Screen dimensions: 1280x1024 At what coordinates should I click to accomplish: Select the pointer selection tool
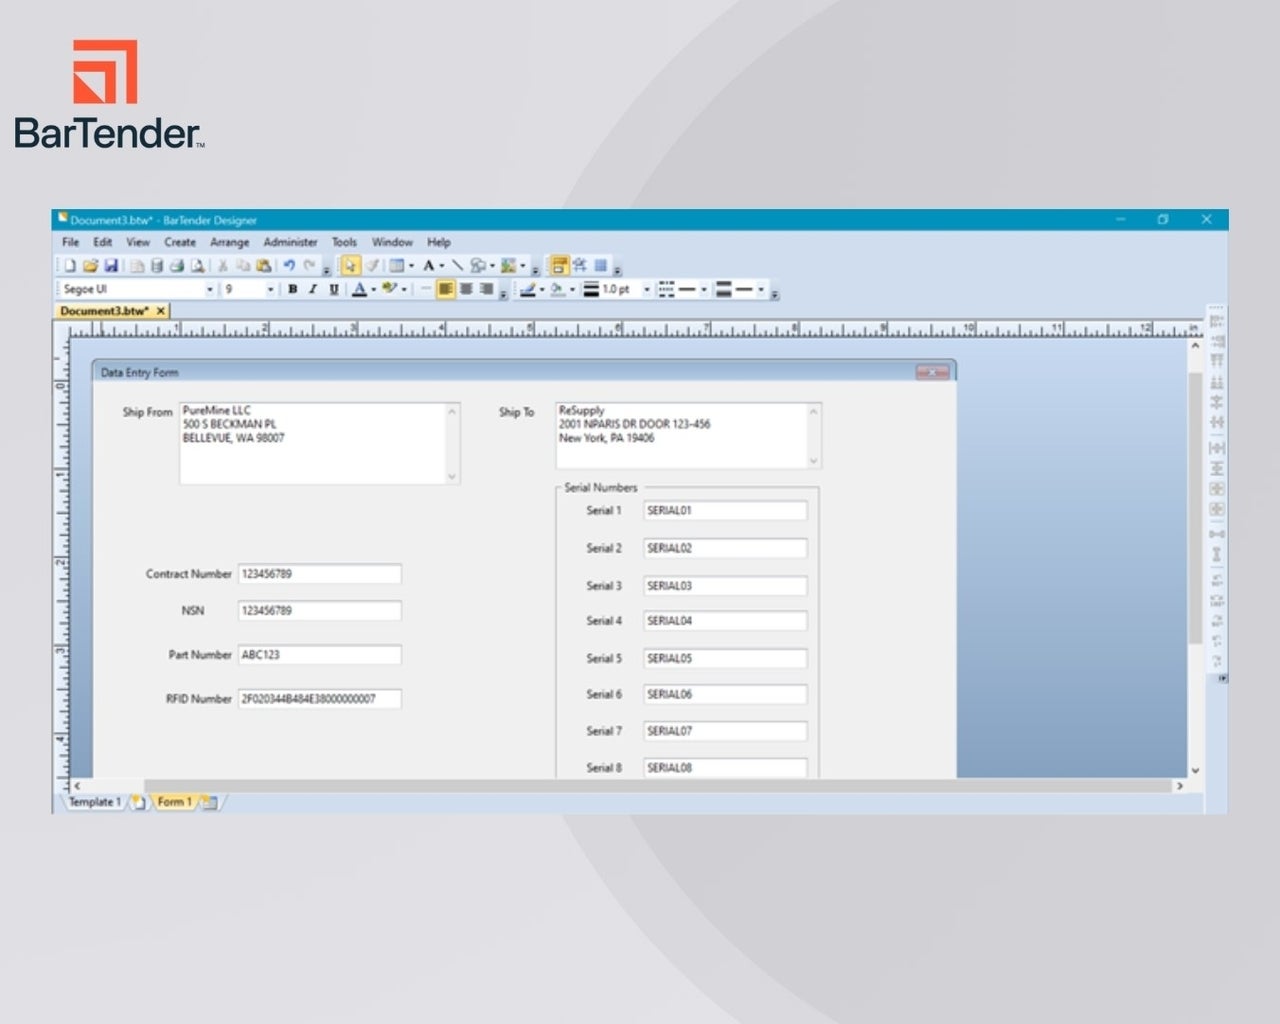pyautogui.click(x=350, y=266)
